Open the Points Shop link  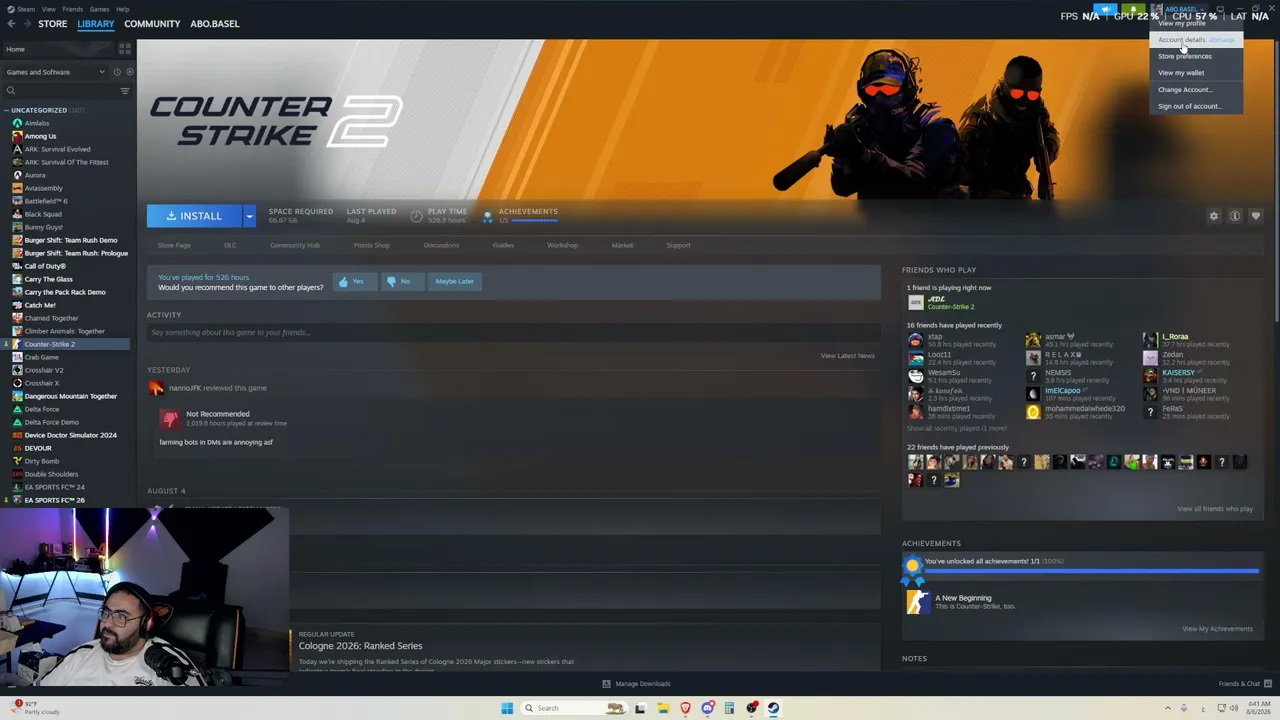click(371, 245)
